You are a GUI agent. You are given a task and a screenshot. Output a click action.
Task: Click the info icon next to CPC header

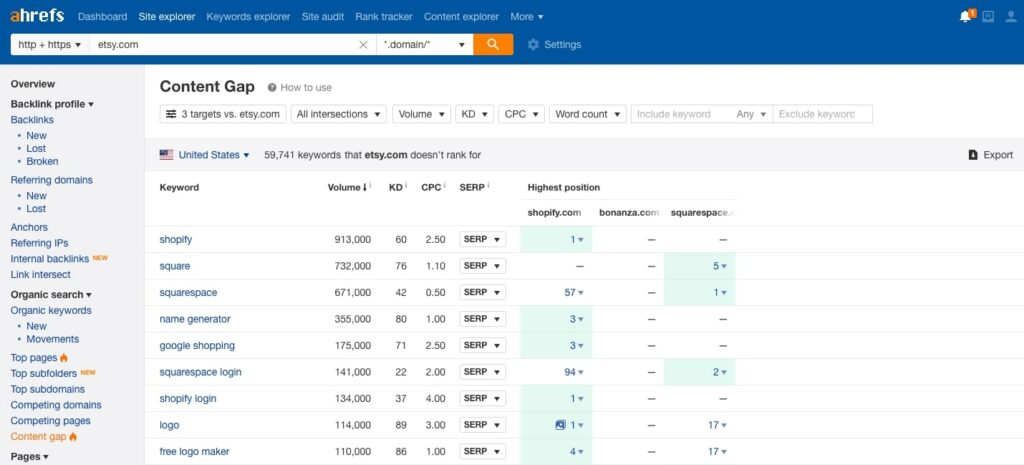click(444, 186)
